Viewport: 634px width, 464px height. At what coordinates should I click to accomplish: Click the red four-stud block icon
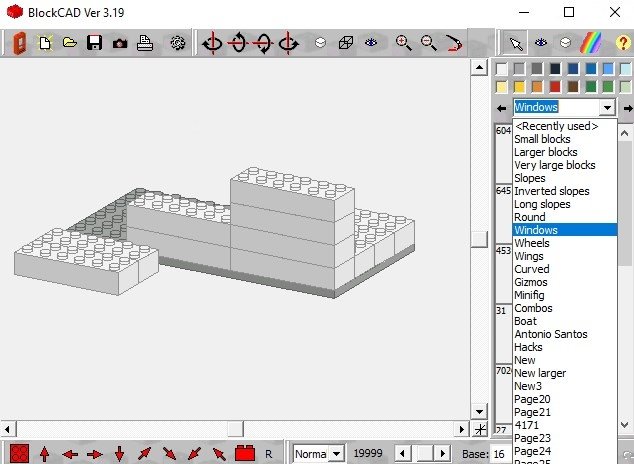[19, 453]
